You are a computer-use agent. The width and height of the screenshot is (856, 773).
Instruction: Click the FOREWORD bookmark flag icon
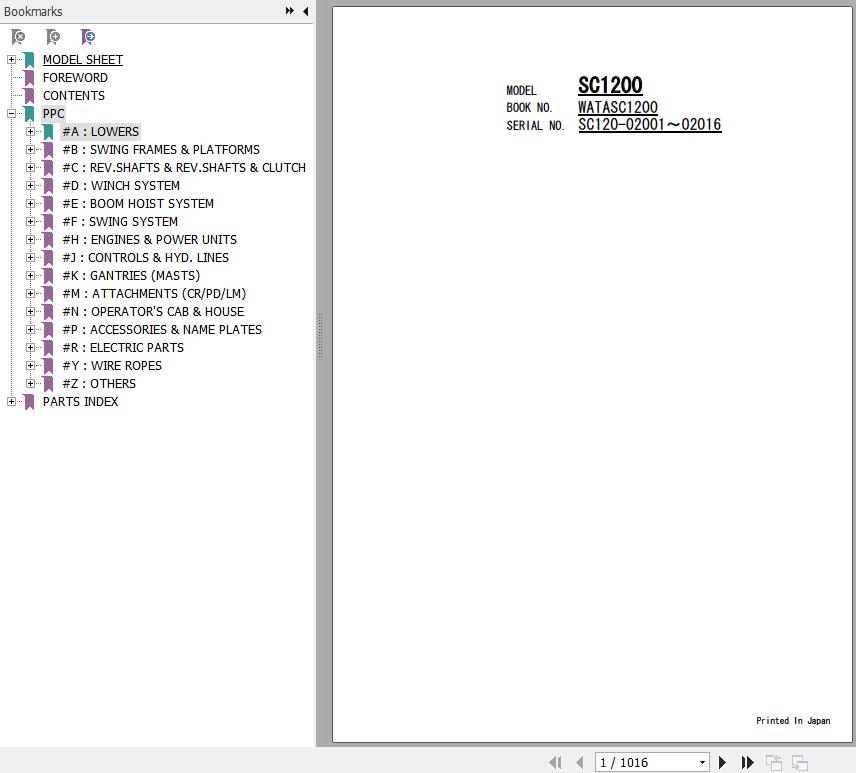[29, 78]
